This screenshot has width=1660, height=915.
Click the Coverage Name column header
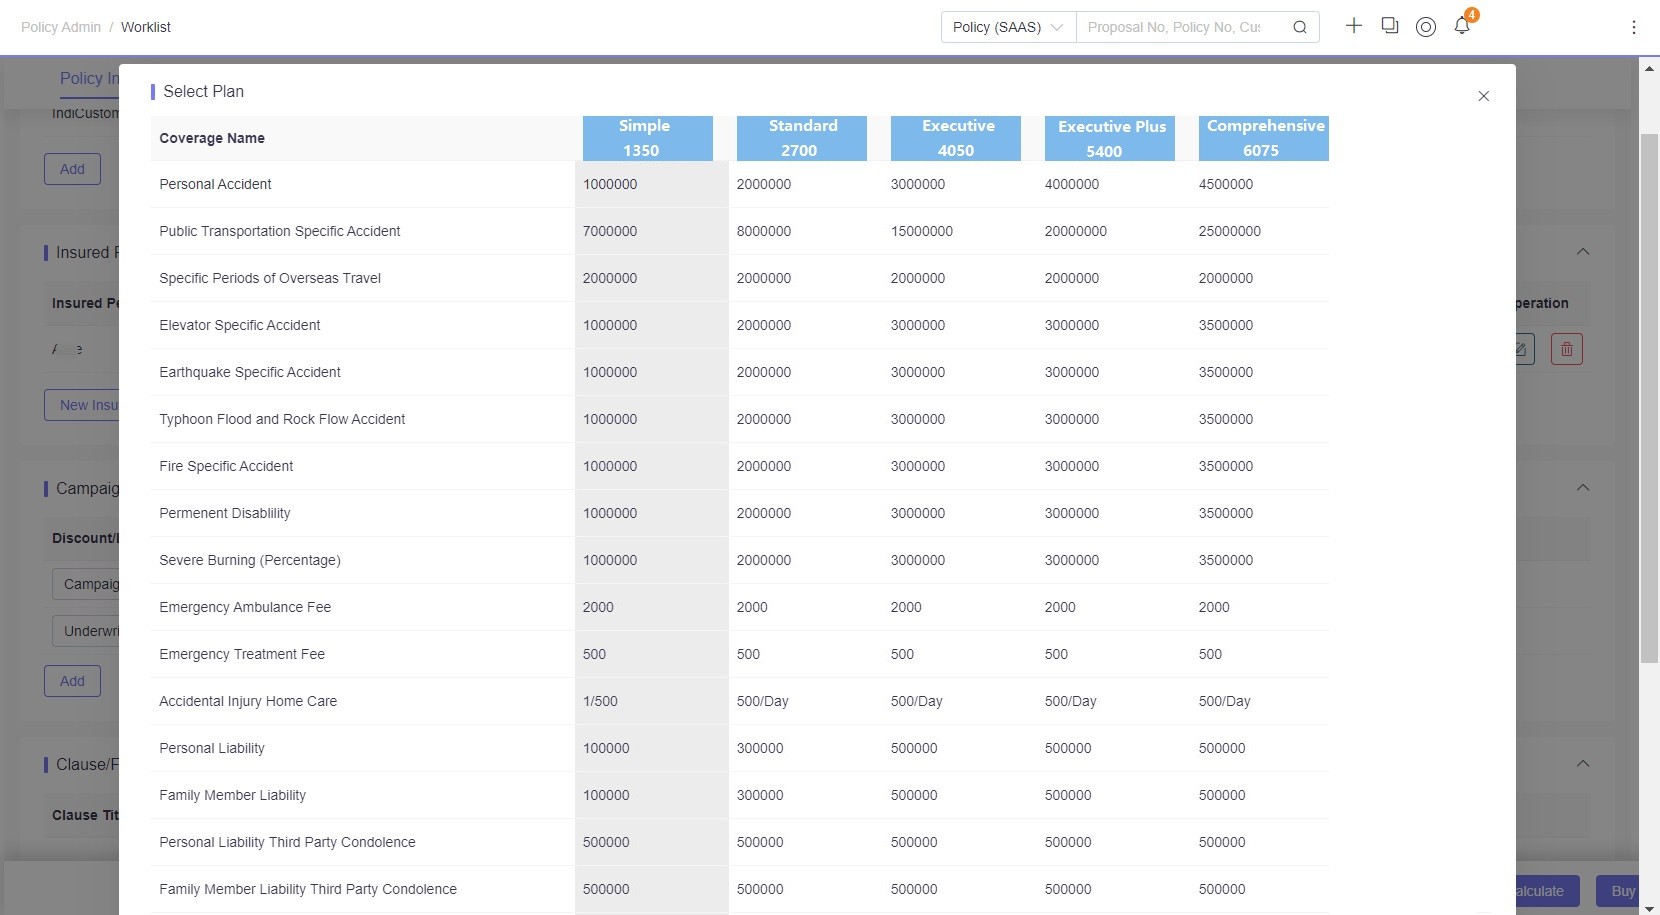[x=212, y=138]
